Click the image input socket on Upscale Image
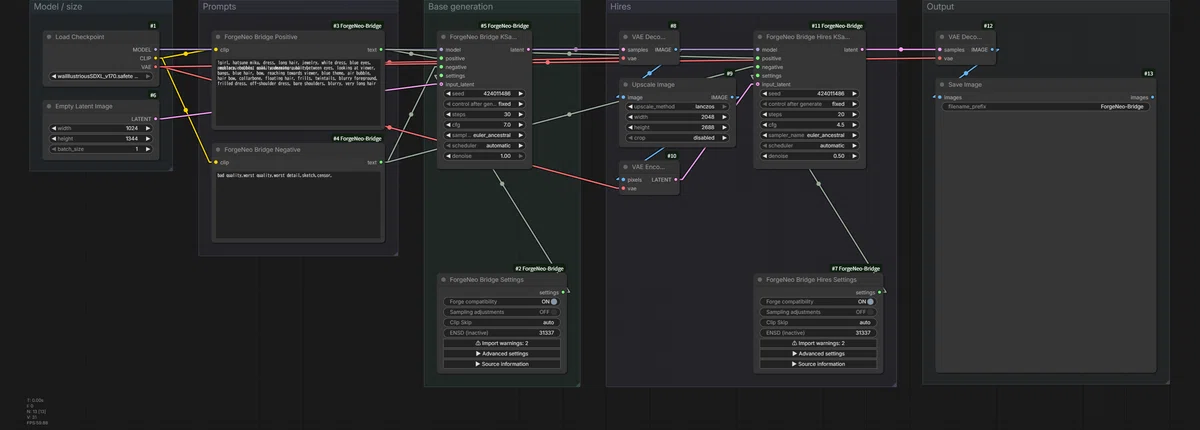The height and width of the screenshot is (430, 1200). pos(622,97)
